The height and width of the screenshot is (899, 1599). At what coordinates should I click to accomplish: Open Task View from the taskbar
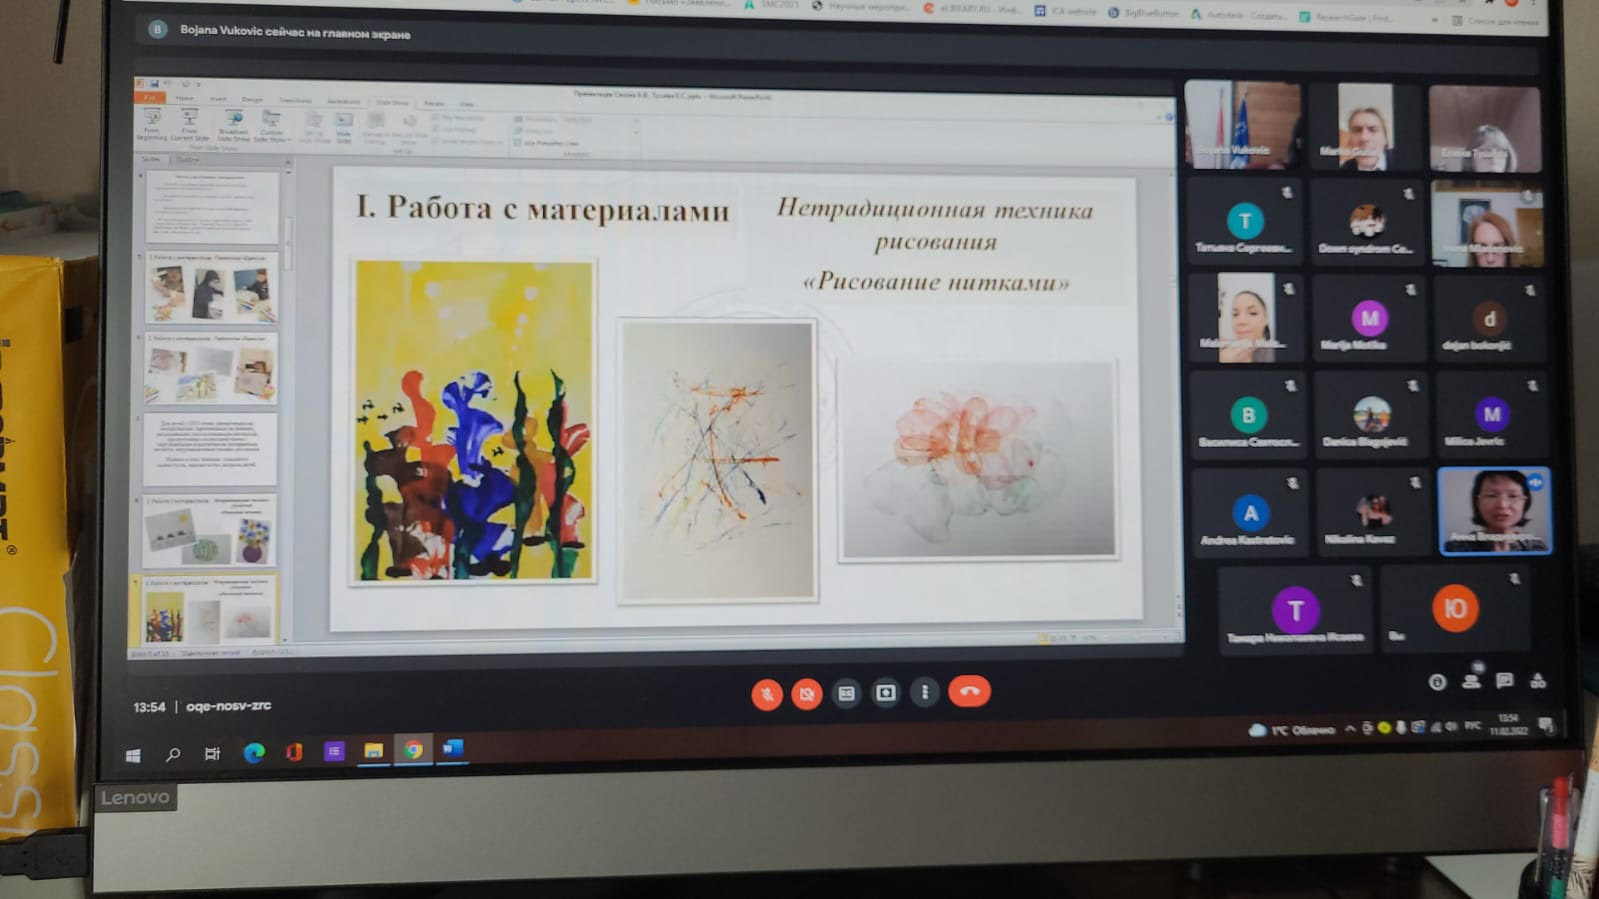pos(212,753)
